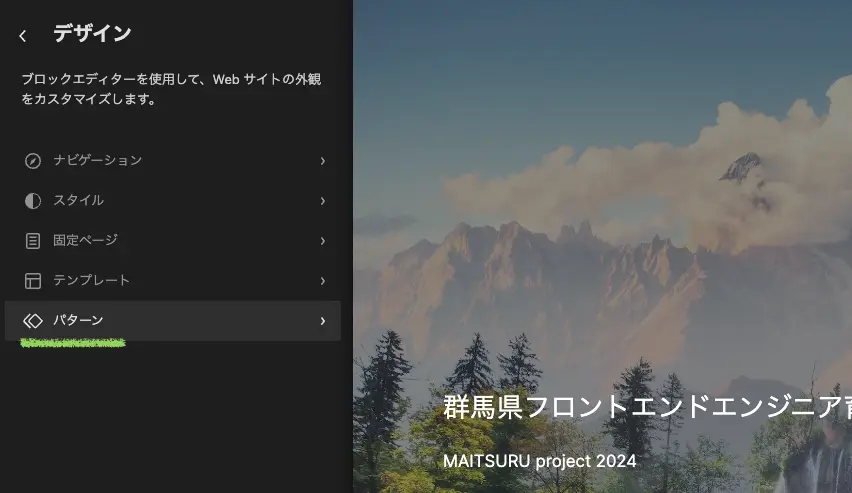Go to the テンプレート menu label
Viewport: 852px width, 493px height.
91,280
